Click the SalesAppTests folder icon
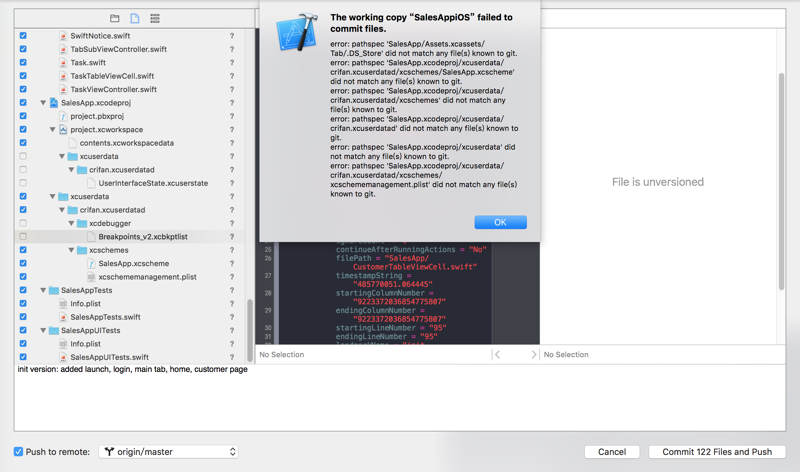 [x=54, y=290]
